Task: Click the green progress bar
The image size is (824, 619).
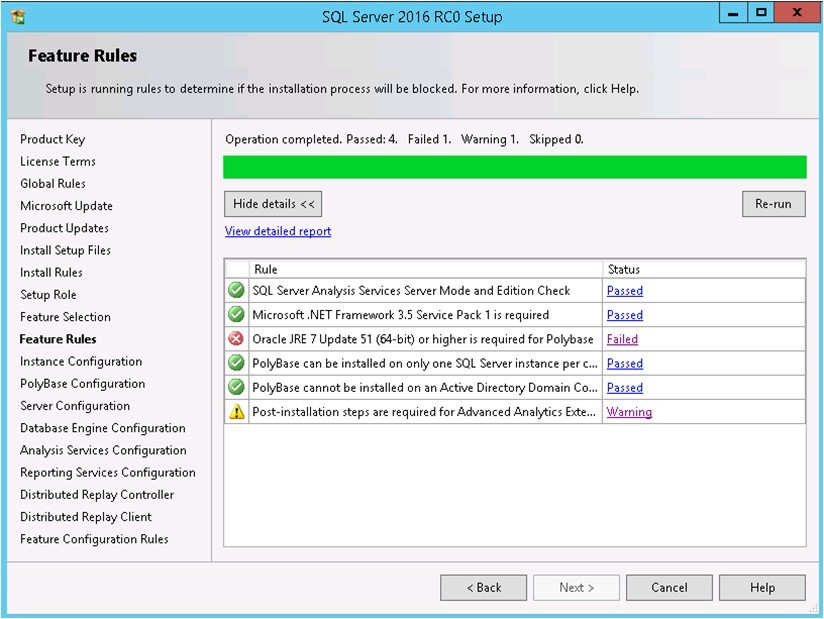Action: (x=515, y=167)
